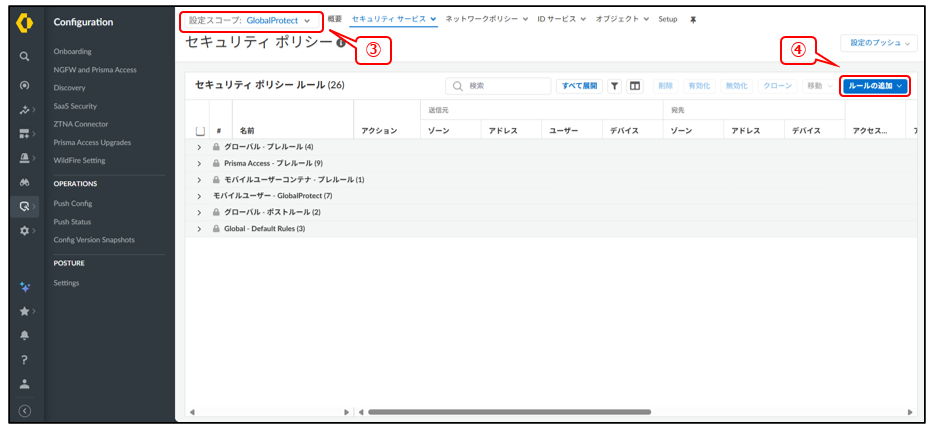Open the column layout icon
The height and width of the screenshot is (430, 936).
[635, 87]
